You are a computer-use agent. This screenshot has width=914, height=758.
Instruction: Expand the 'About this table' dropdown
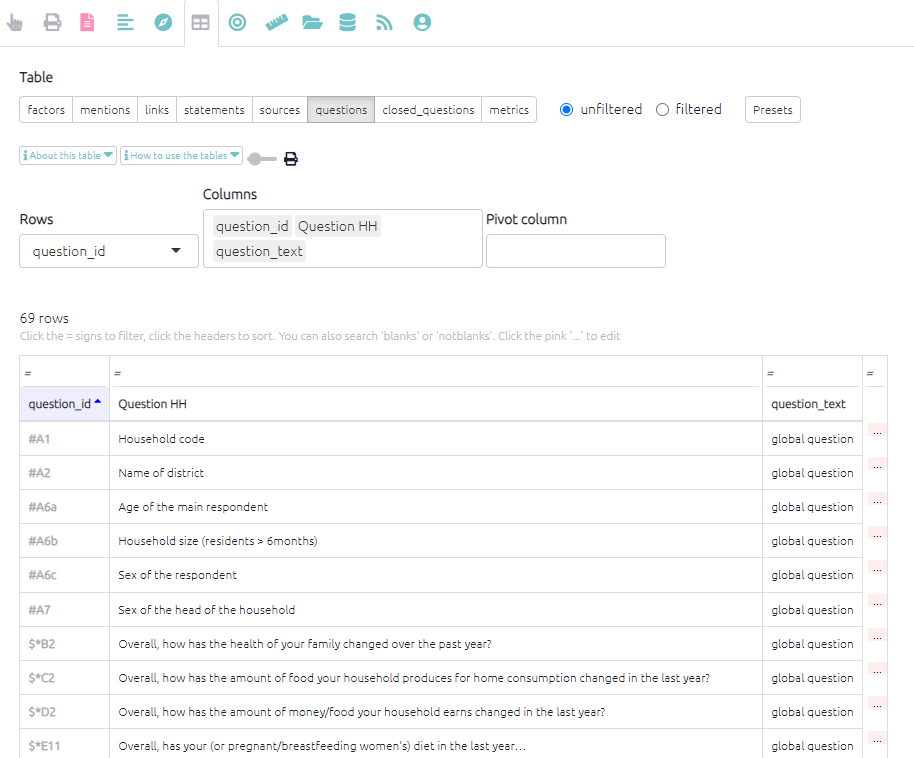point(68,156)
